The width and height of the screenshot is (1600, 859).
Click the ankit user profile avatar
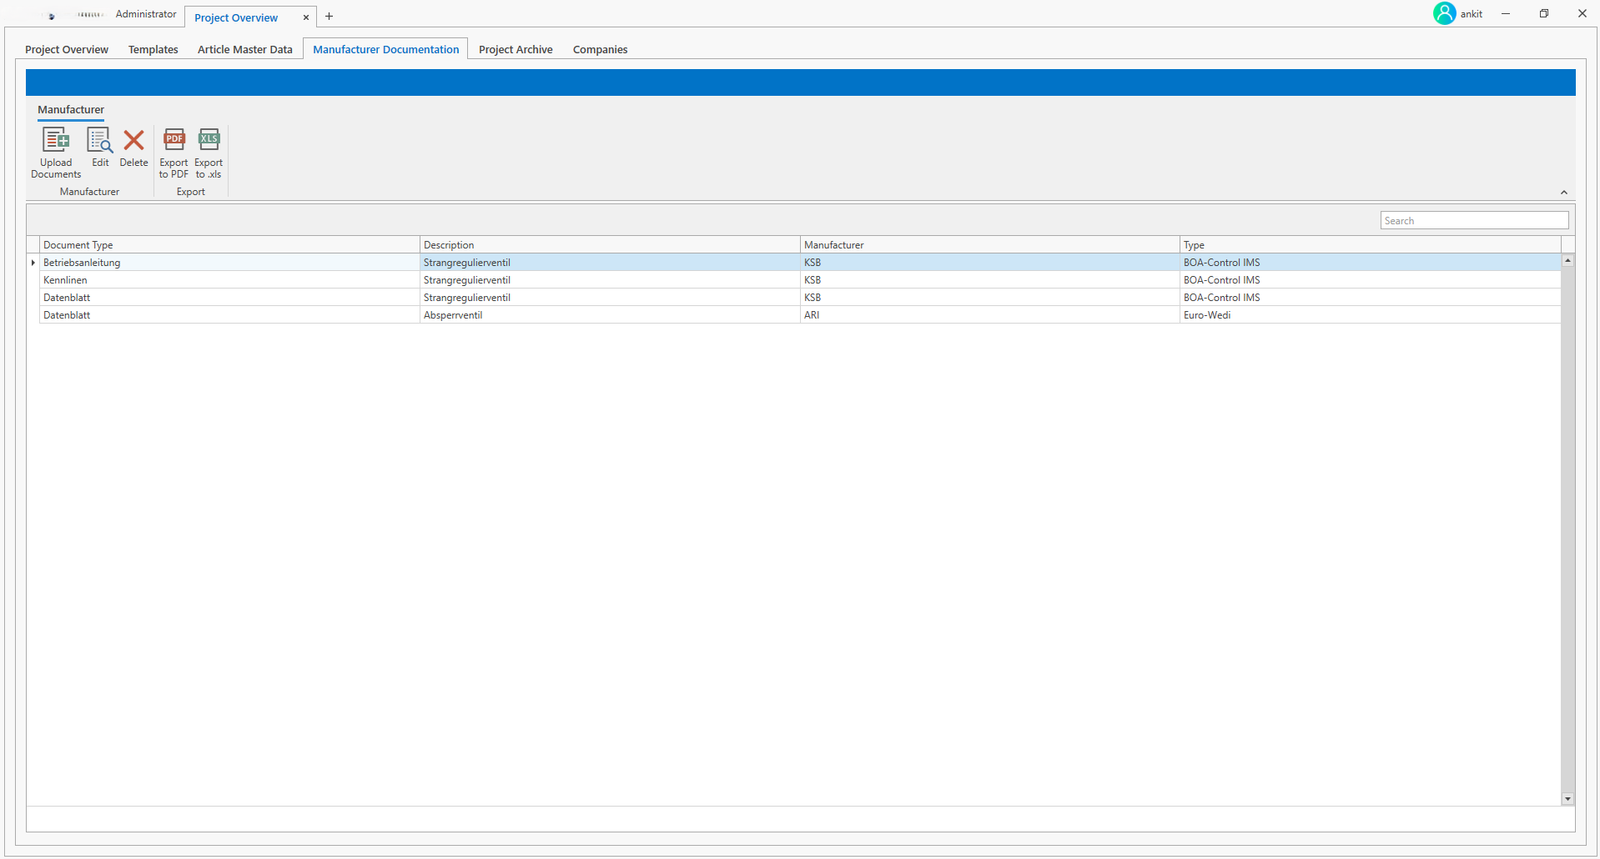1444,14
